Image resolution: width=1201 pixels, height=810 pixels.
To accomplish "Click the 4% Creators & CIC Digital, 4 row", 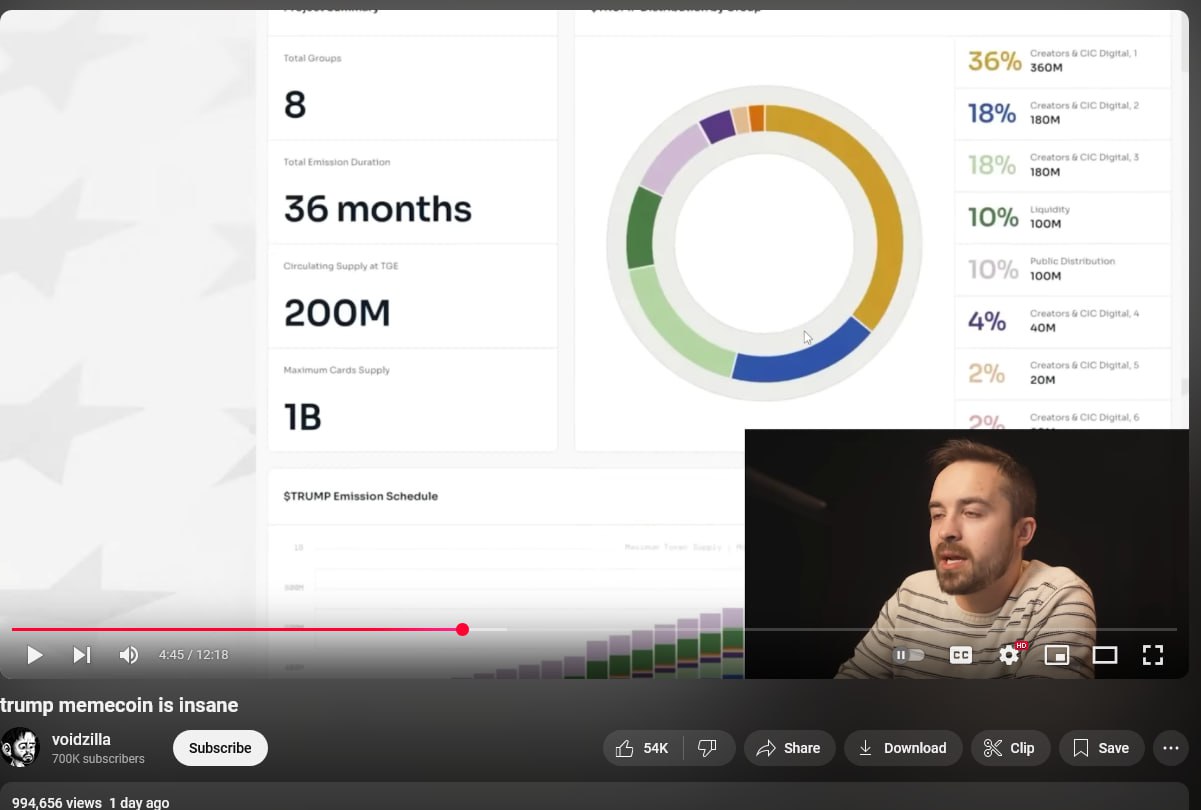I will pos(1062,321).
